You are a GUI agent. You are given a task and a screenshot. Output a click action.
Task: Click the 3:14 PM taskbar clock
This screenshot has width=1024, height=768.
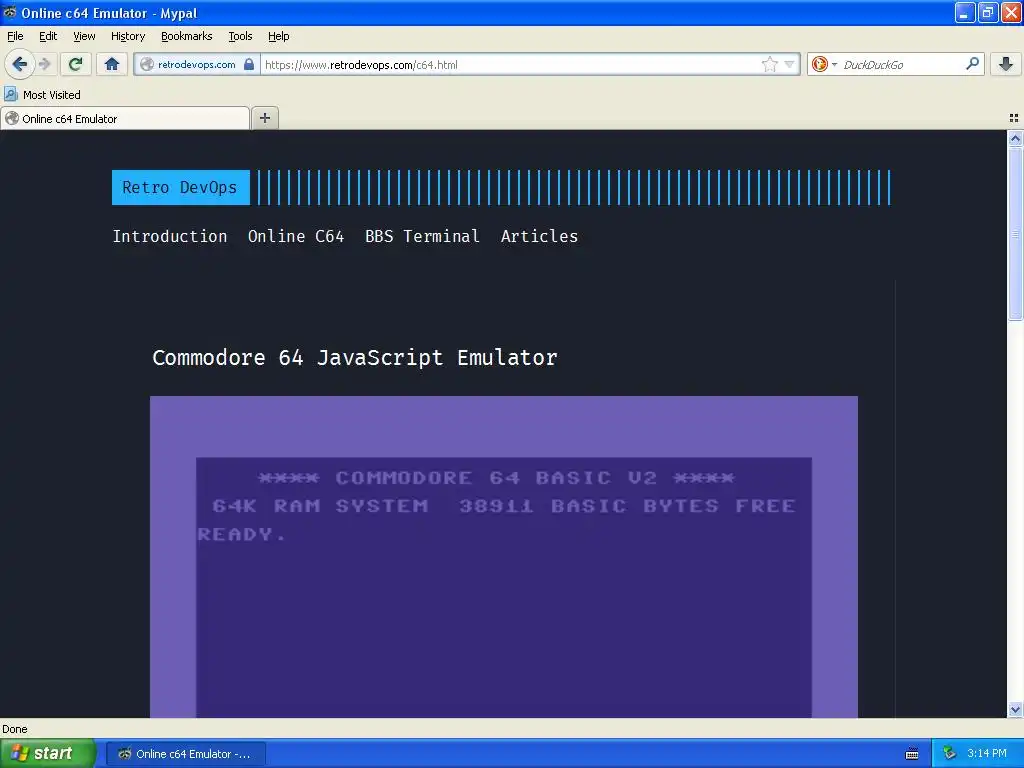pos(987,754)
